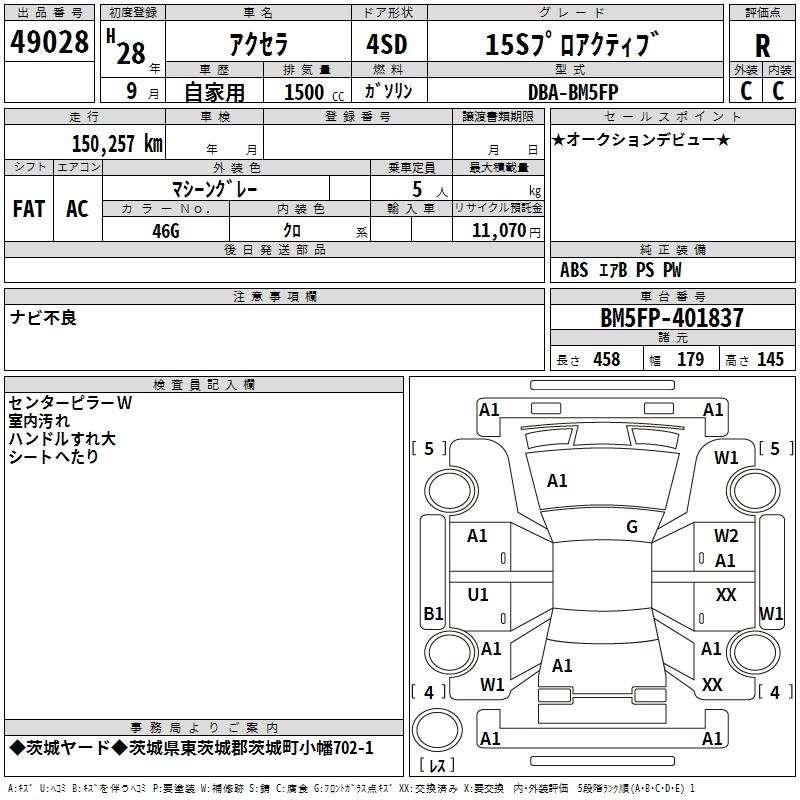Click the 茨城ヤード office address line
The image size is (800, 800).
point(192,748)
